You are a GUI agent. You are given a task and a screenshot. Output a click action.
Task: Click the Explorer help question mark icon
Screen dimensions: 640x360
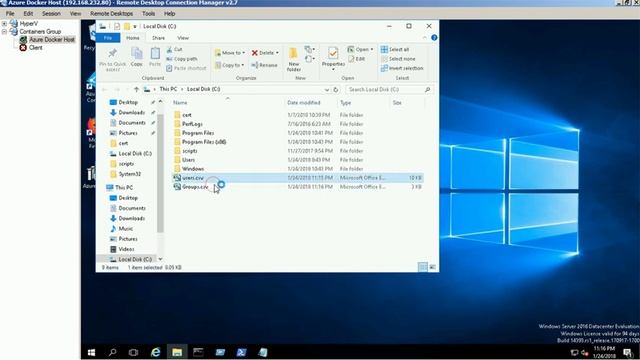coord(434,38)
